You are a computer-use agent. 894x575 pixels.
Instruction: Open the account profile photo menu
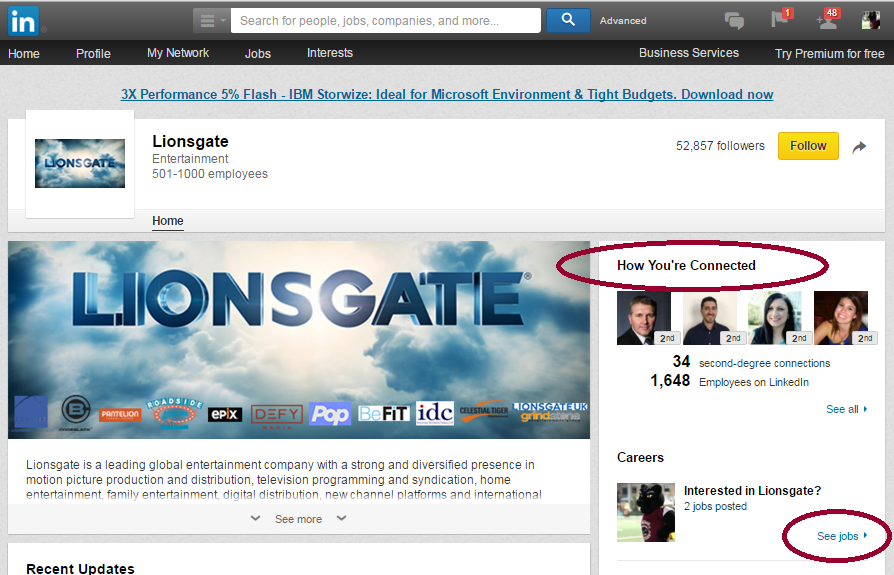coord(871,20)
